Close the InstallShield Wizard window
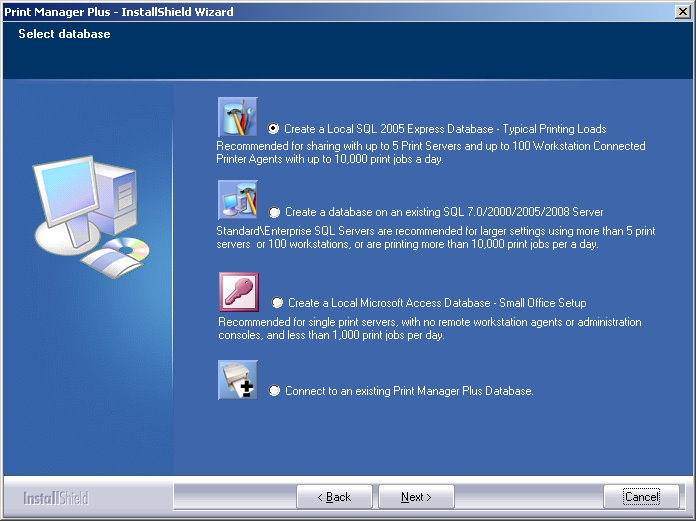This screenshot has height=521, width=696. [x=683, y=12]
